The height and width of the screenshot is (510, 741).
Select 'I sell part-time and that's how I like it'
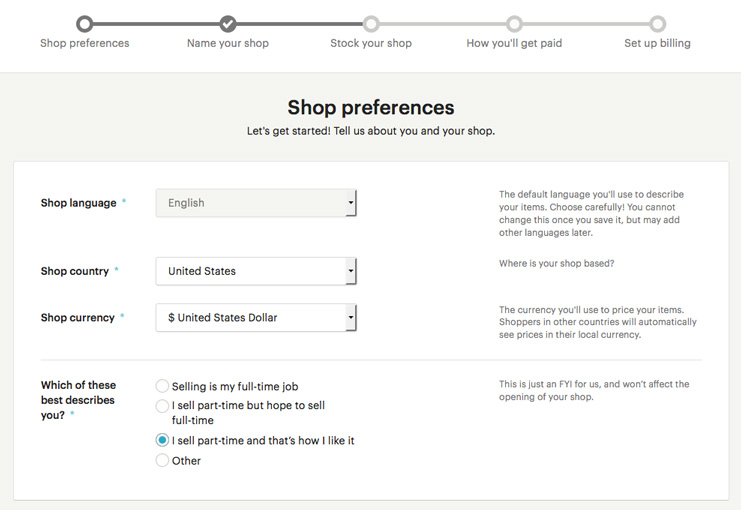[162, 441]
